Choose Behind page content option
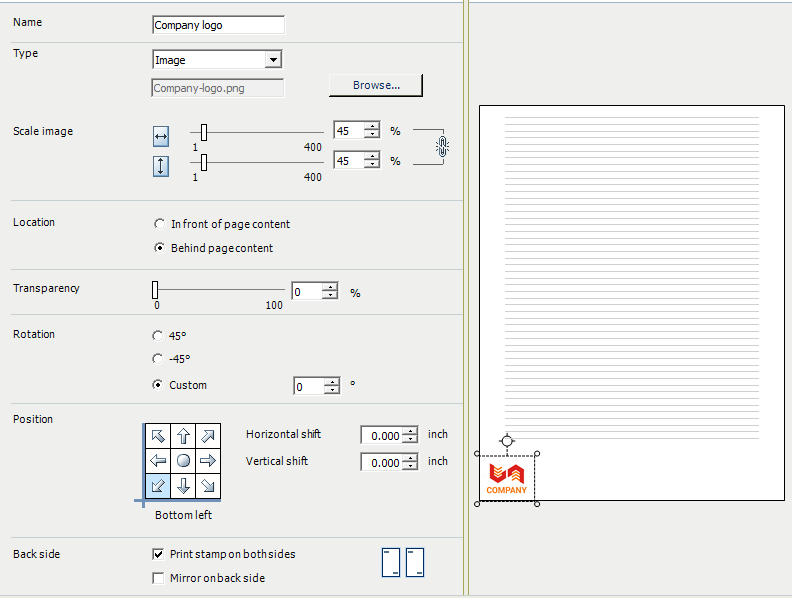The width and height of the screenshot is (792, 598). point(160,247)
